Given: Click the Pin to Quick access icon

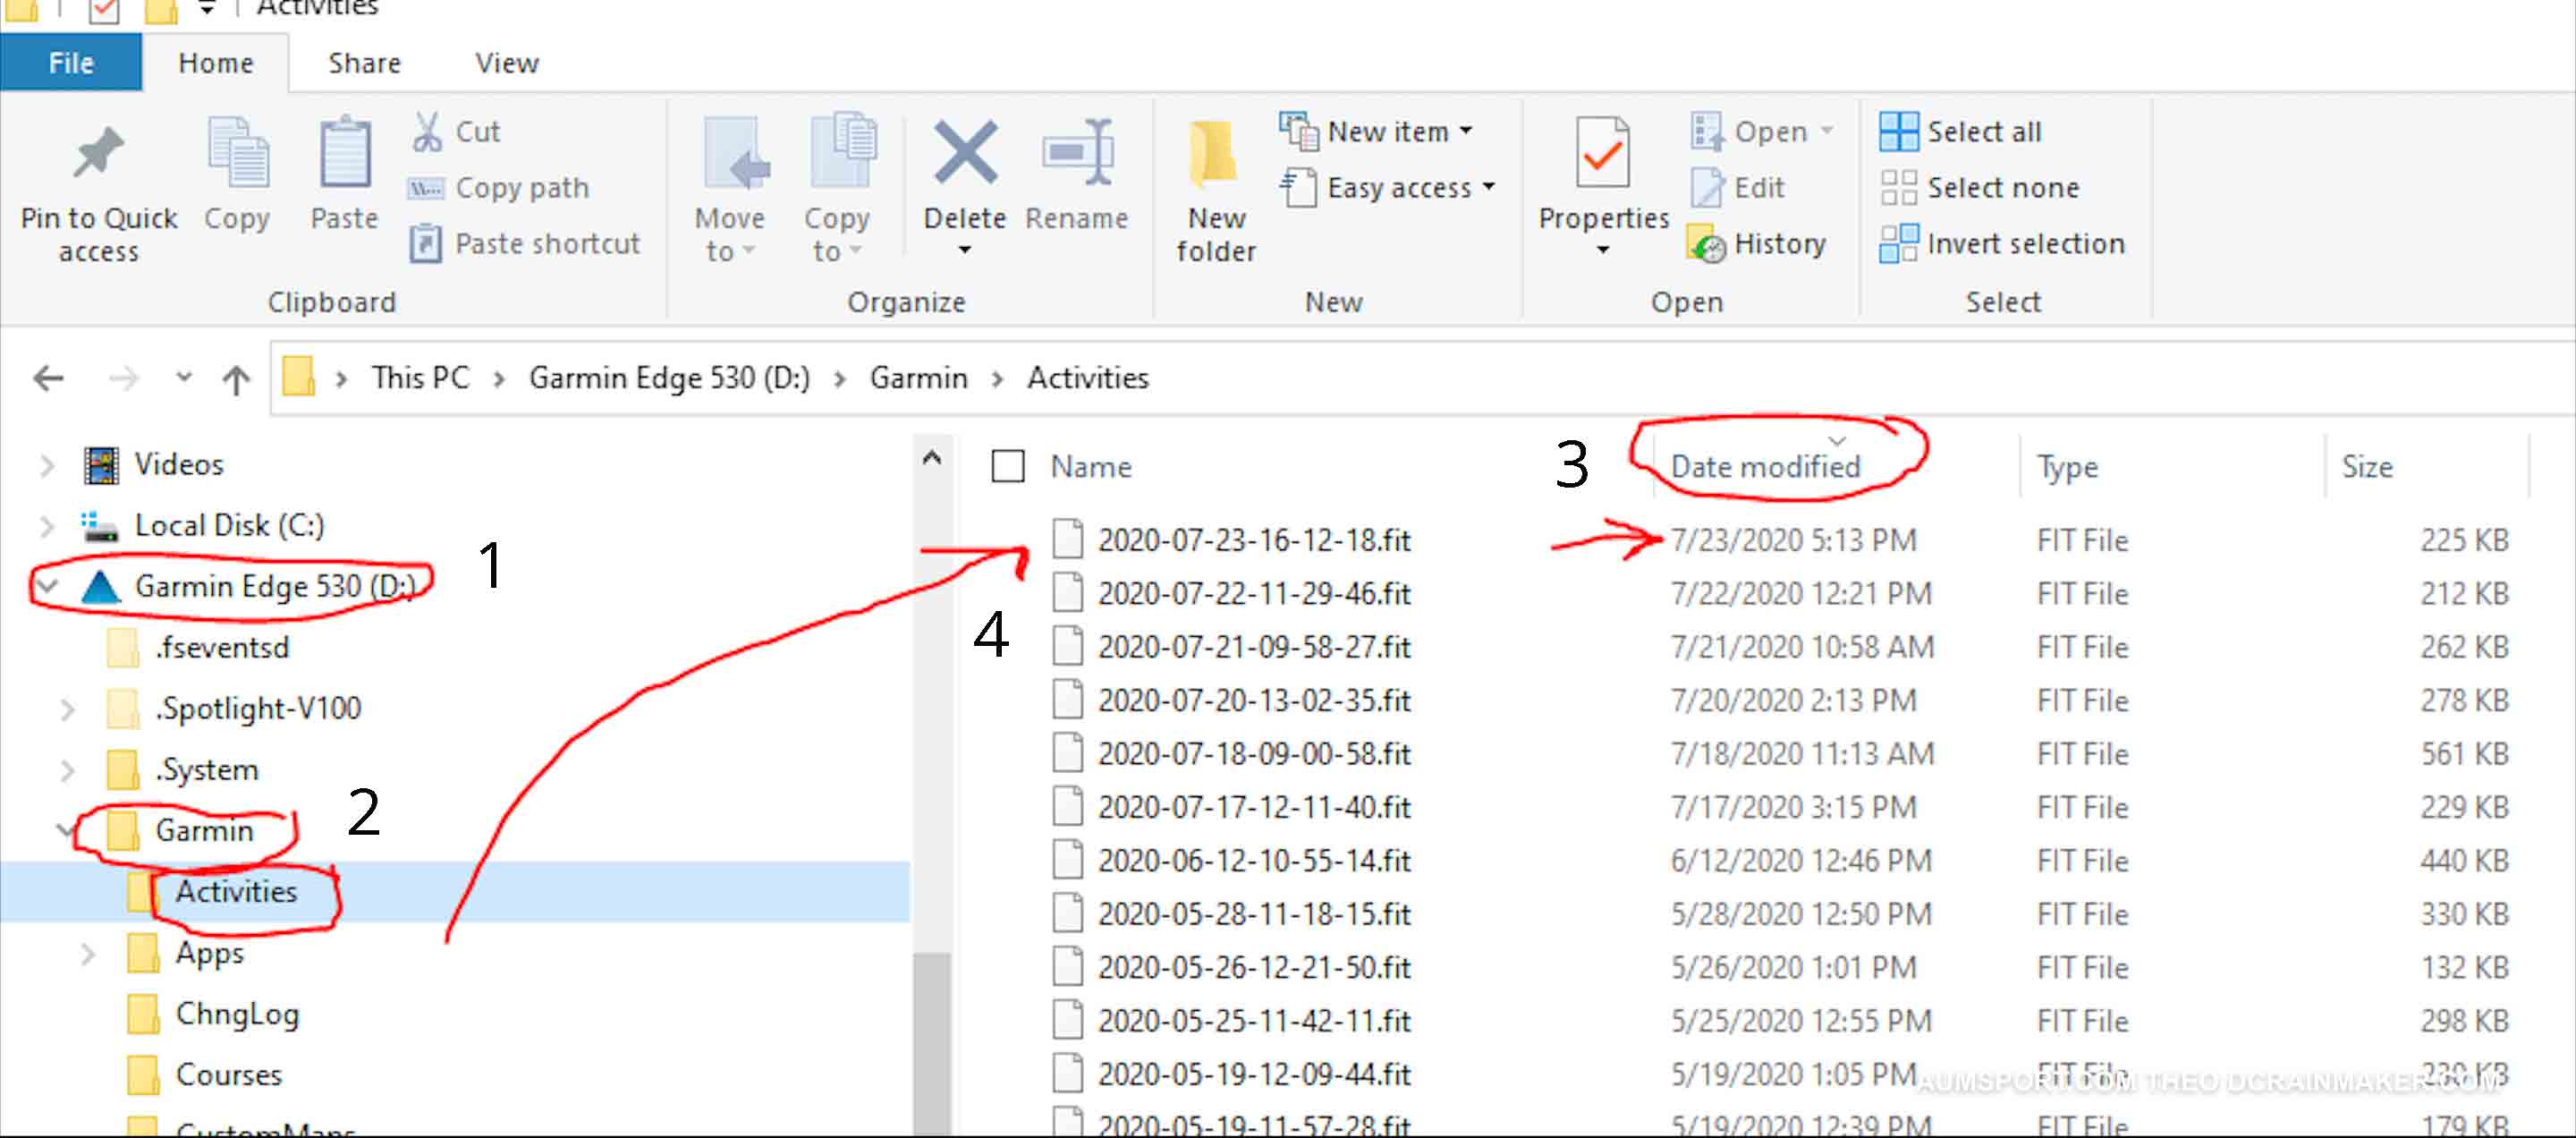Looking at the screenshot, I should click(x=98, y=153).
